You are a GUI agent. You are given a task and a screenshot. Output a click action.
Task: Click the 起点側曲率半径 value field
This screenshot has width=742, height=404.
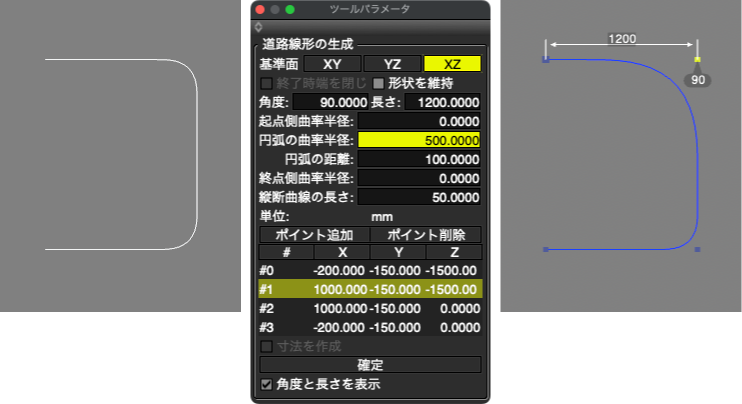click(419, 122)
